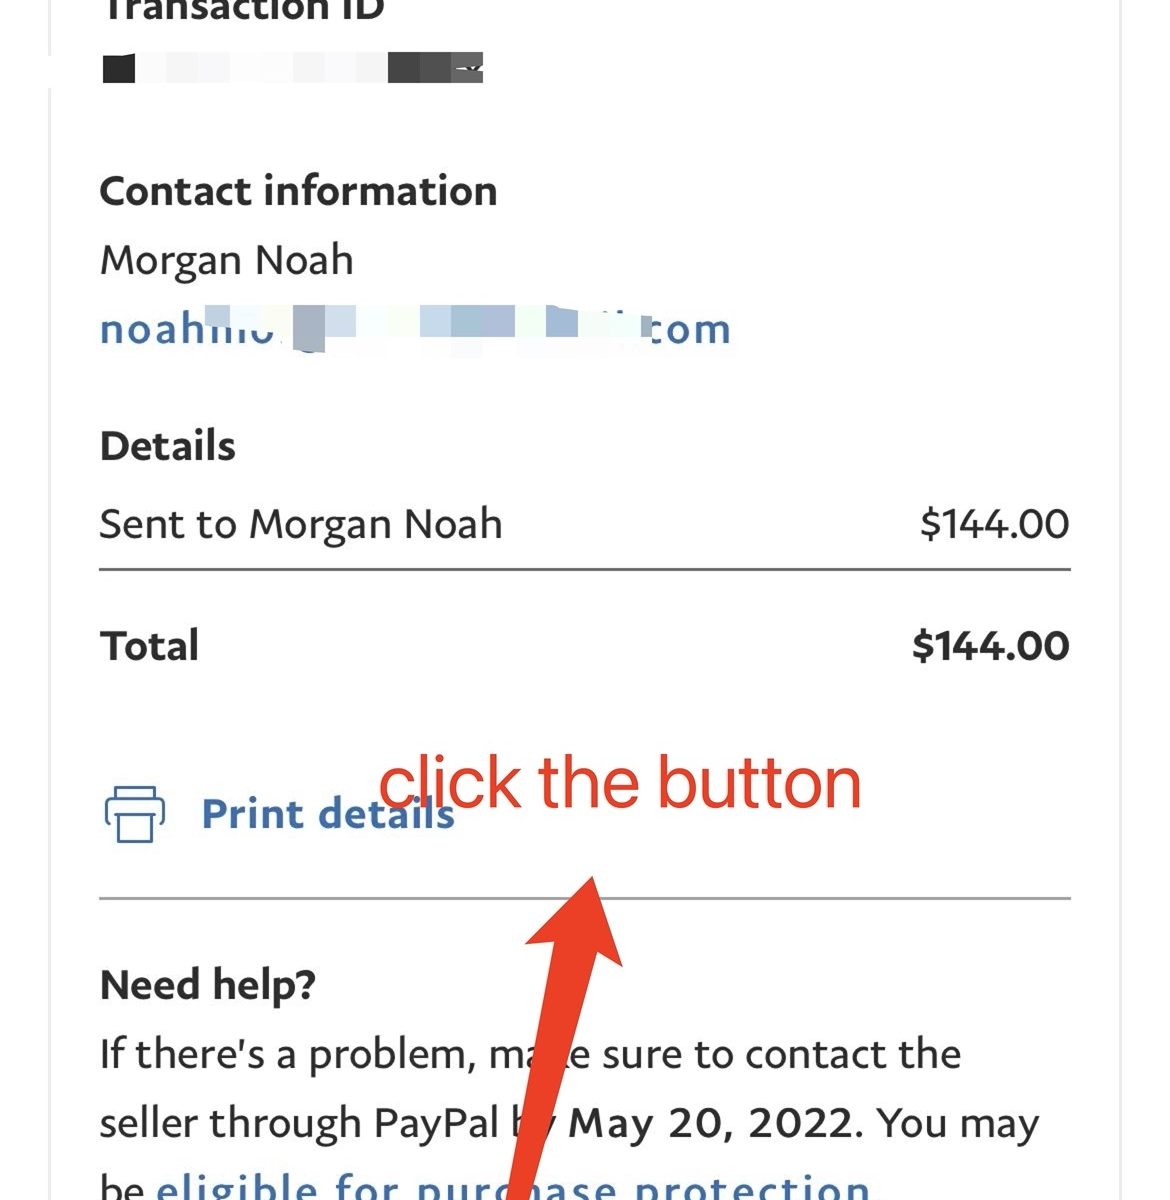Click the divider line under Print details
Screen dimensions: 1170x1200
tap(800, 898)
